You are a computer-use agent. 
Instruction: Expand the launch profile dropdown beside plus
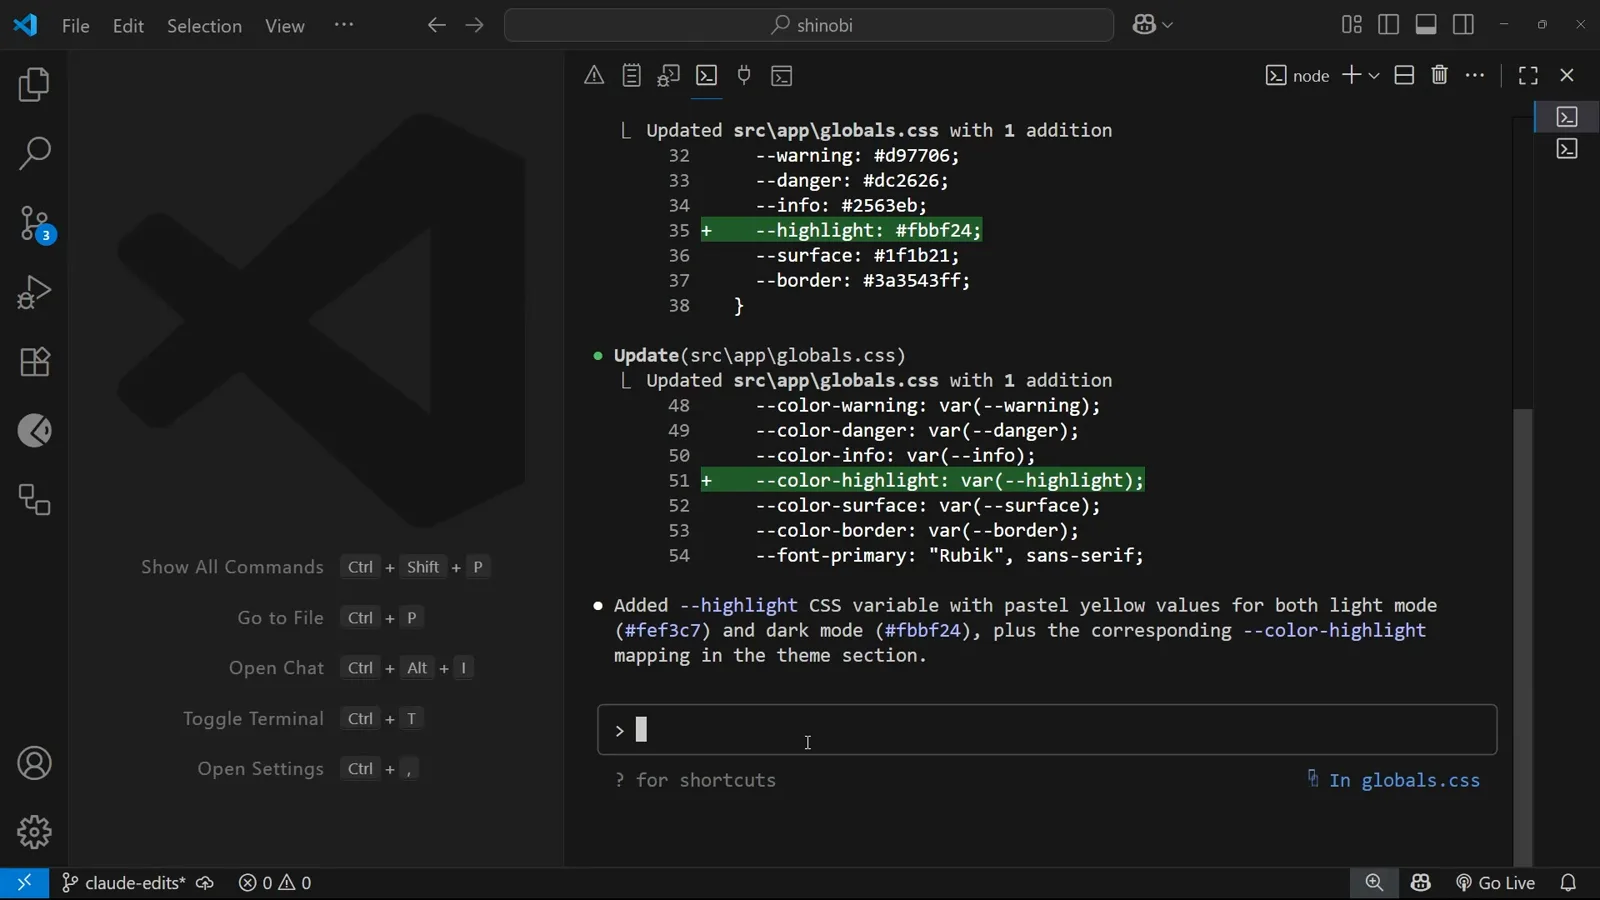tap(1374, 76)
